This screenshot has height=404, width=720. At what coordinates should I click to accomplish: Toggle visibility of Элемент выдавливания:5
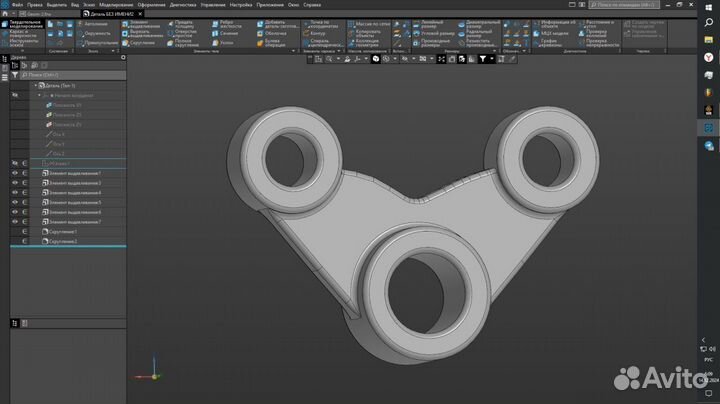coord(15,202)
